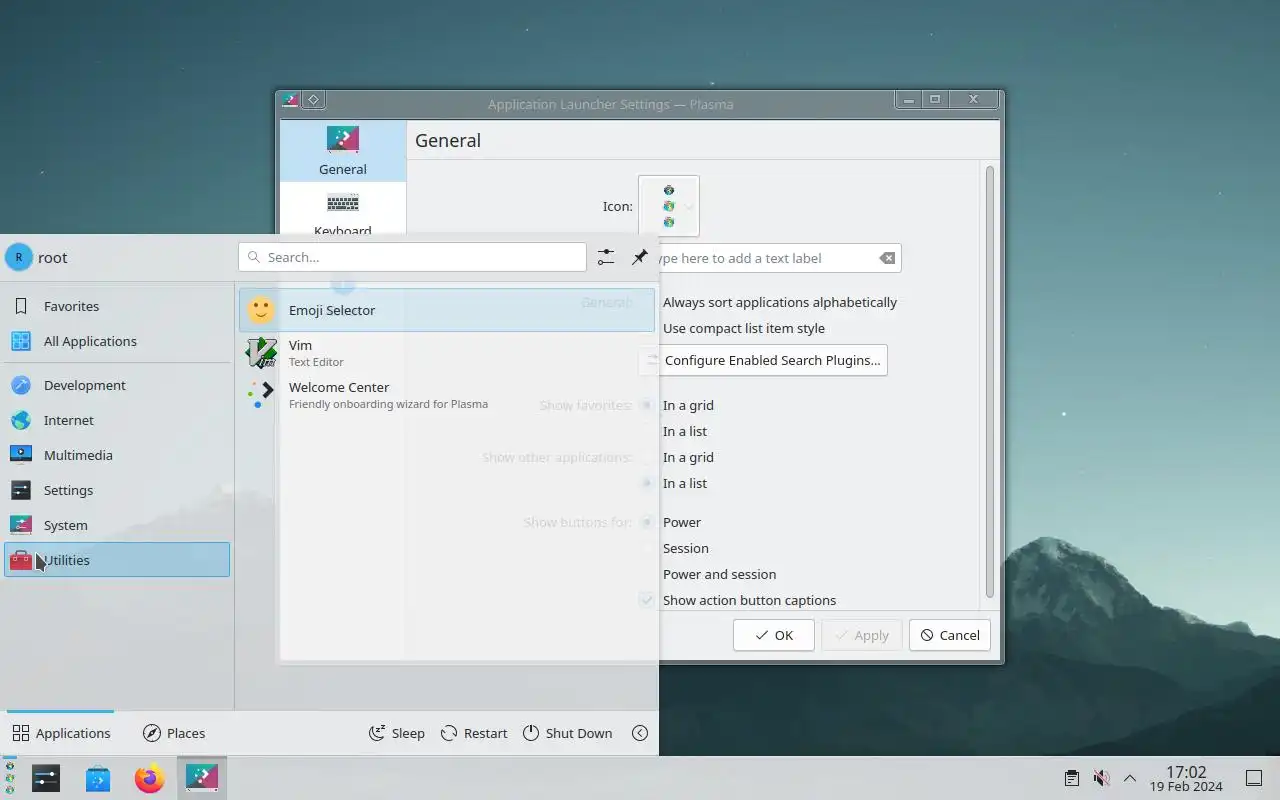Expand more power options arrow
This screenshot has height=800, width=1280.
coord(640,733)
